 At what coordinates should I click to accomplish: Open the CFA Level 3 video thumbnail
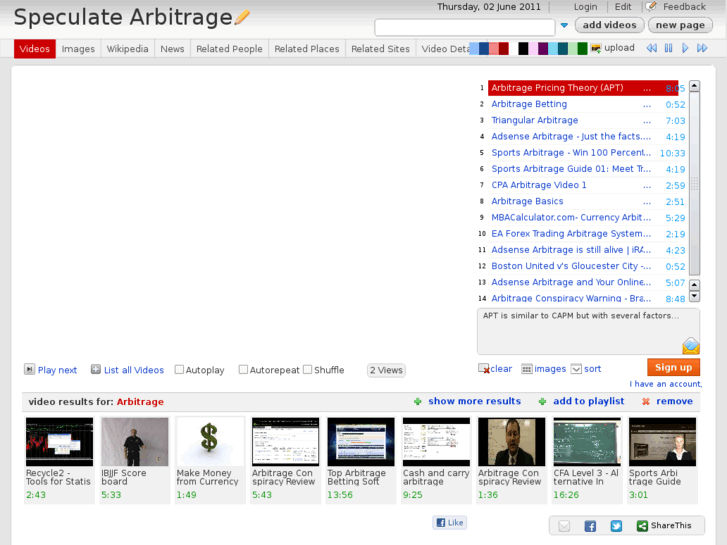(x=587, y=442)
